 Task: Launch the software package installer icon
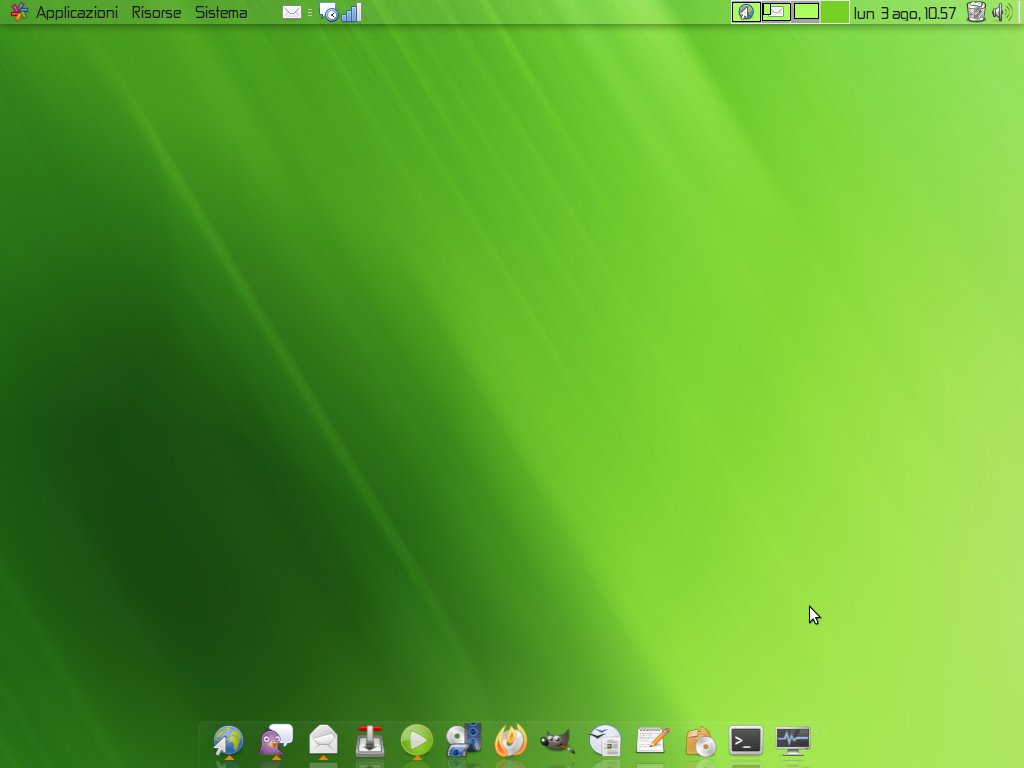[699, 741]
